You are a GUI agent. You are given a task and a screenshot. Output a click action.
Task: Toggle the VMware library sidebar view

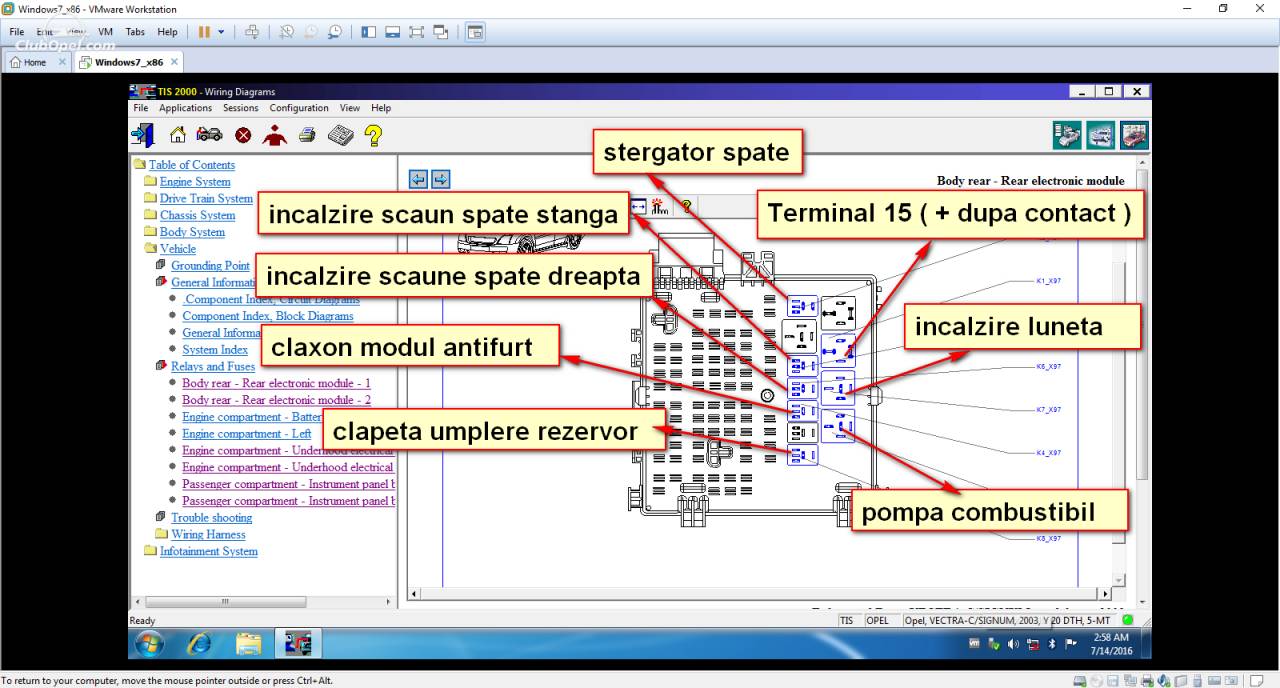[x=369, y=32]
